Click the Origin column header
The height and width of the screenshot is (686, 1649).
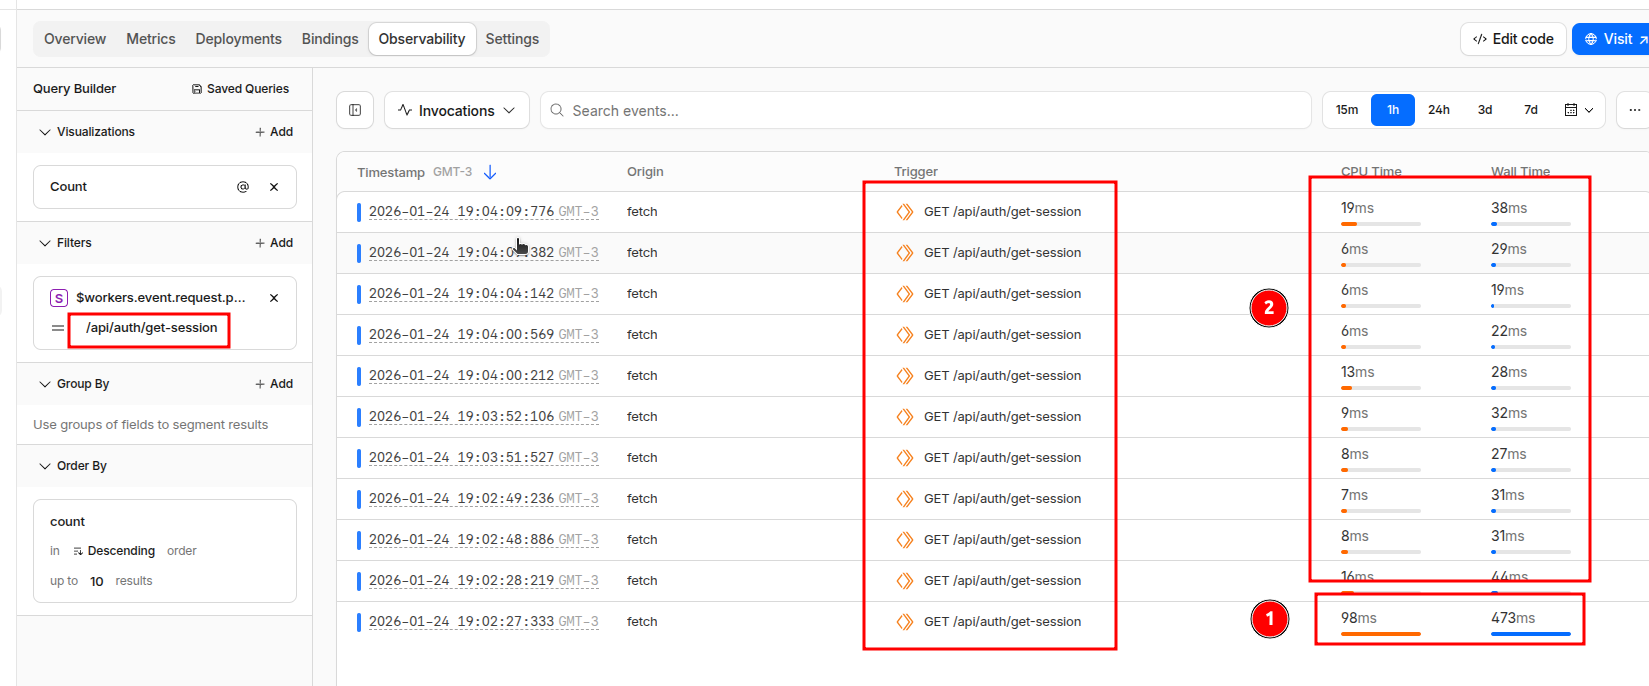pos(645,172)
